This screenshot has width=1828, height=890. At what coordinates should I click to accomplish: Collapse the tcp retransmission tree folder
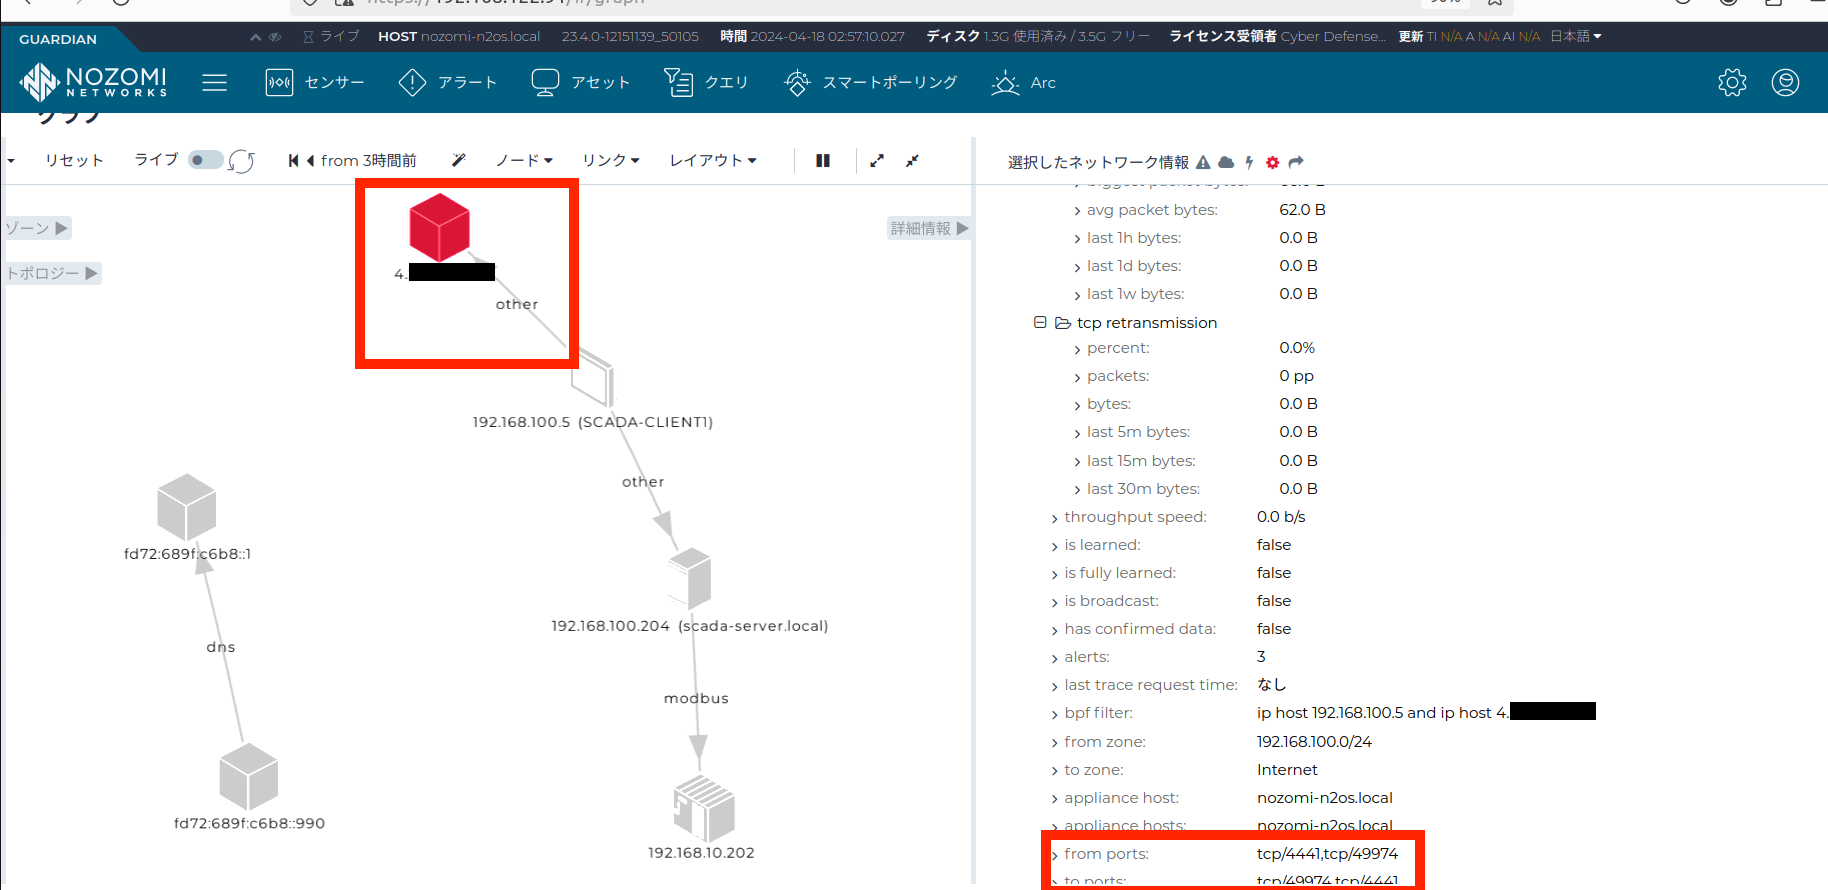pyautogui.click(x=1040, y=322)
